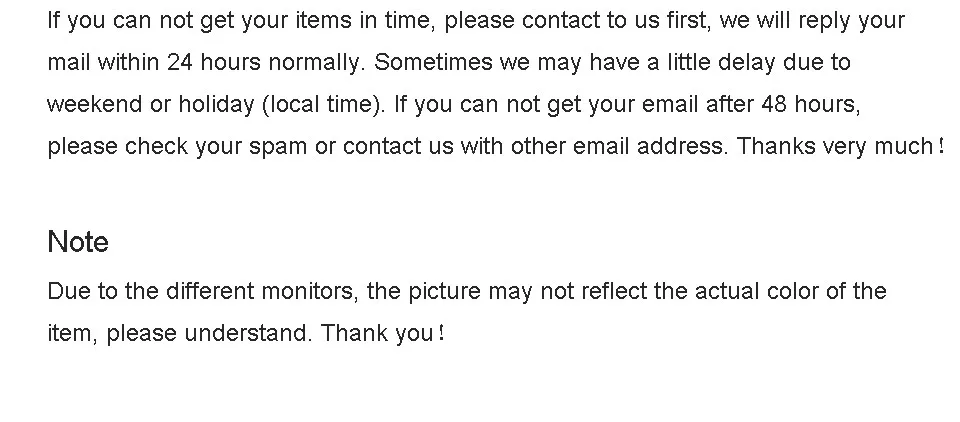Click the "Note" heading
This screenshot has height=422, width=960.
click(x=78, y=242)
